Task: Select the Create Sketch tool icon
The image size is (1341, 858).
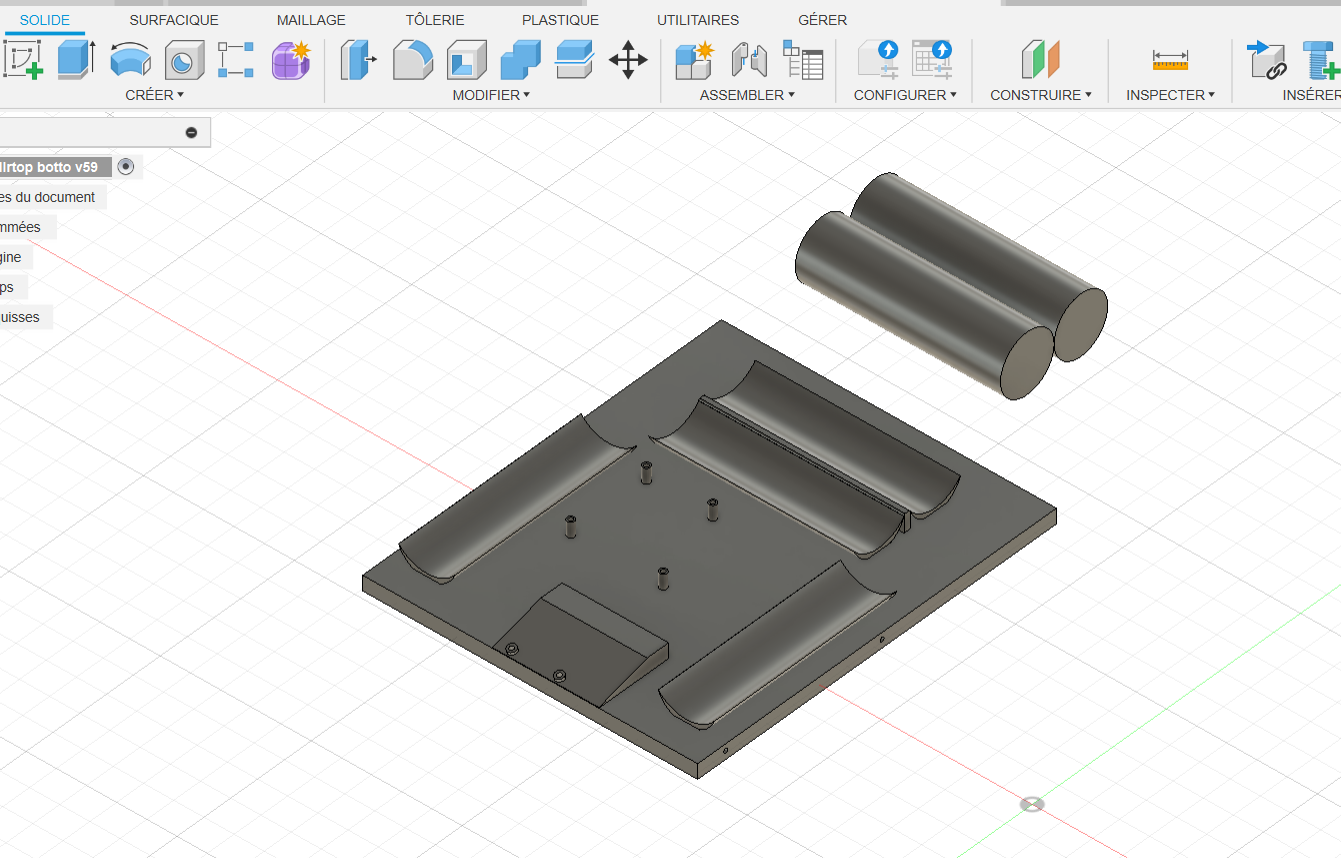Action: pyautogui.click(x=22, y=60)
